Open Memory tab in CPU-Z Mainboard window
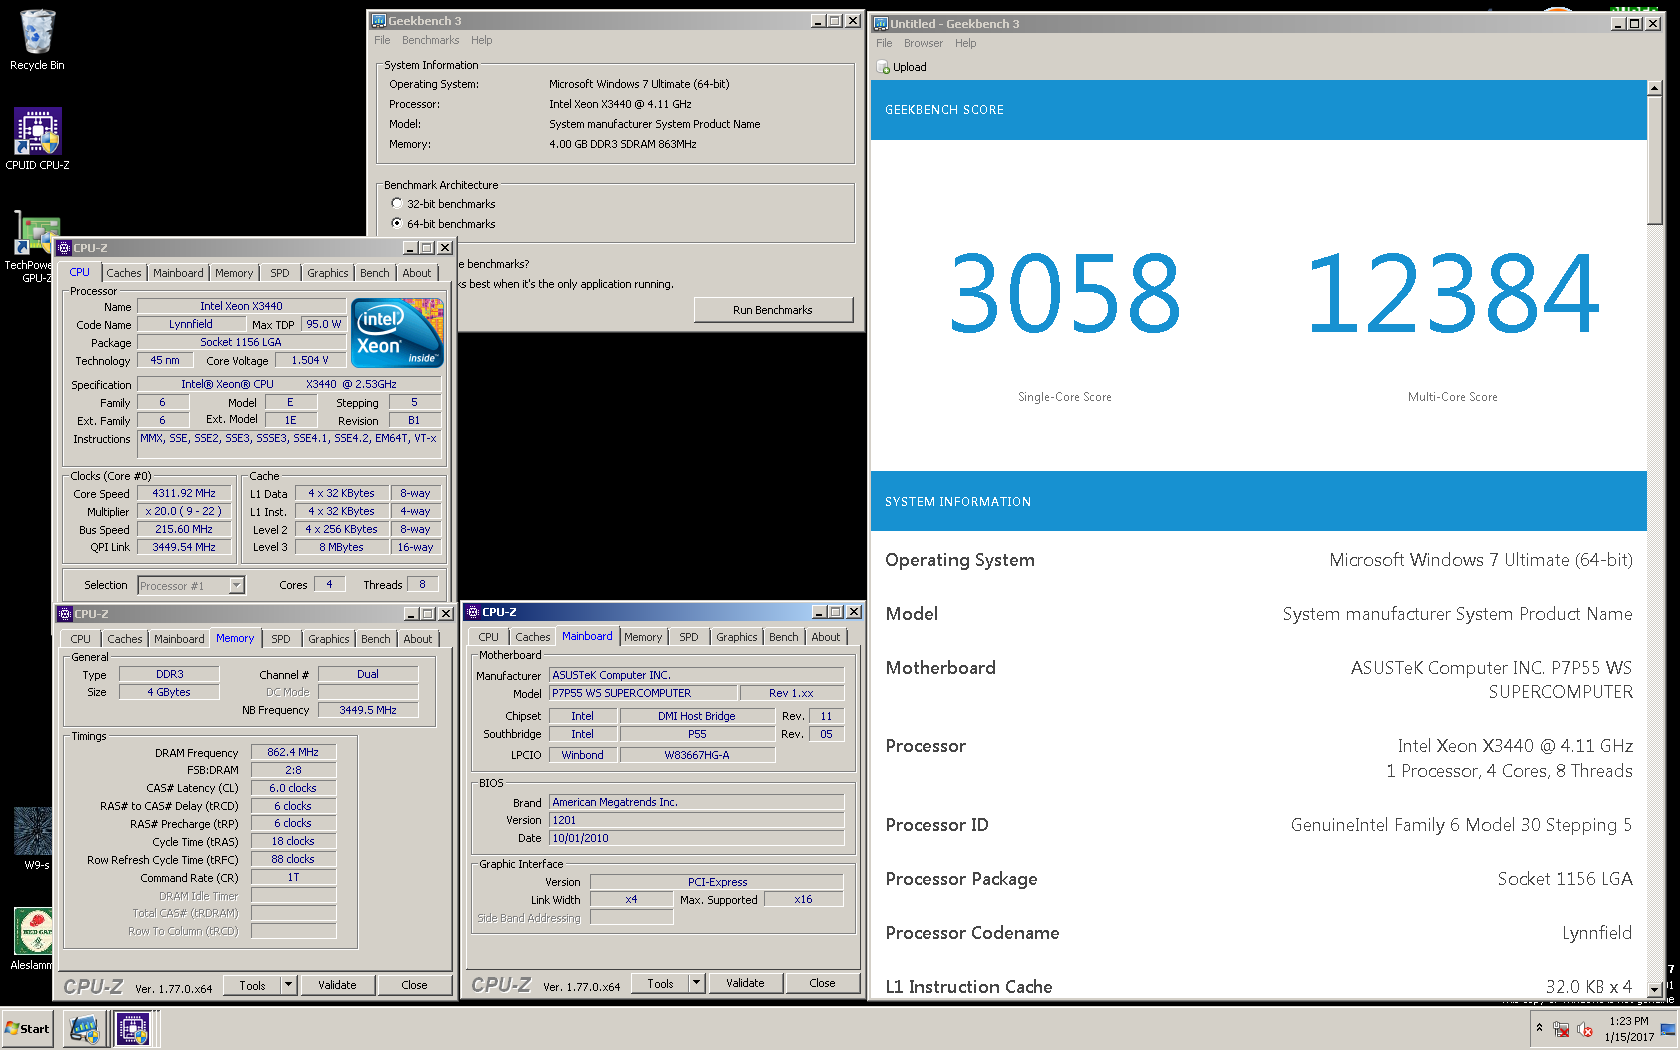1680x1050 pixels. [643, 637]
